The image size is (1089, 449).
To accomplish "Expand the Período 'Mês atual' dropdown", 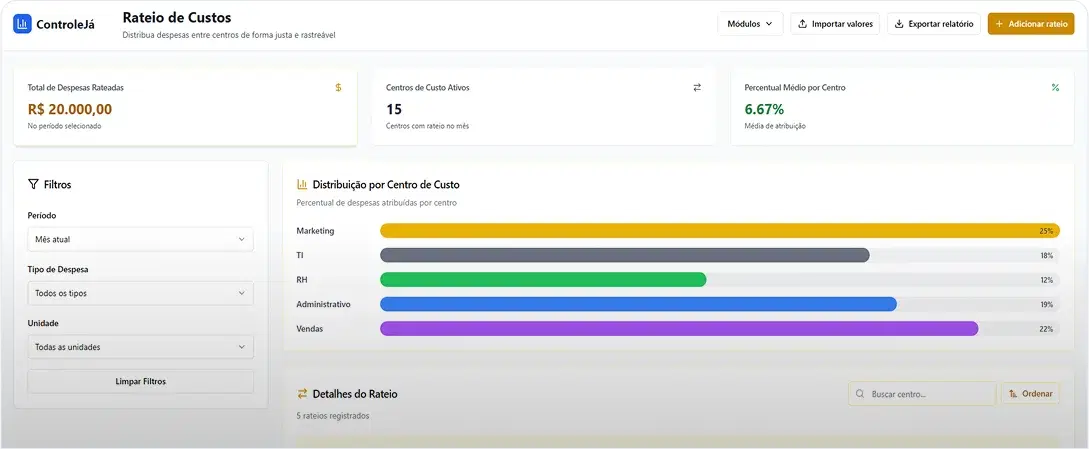I will [x=140, y=240].
